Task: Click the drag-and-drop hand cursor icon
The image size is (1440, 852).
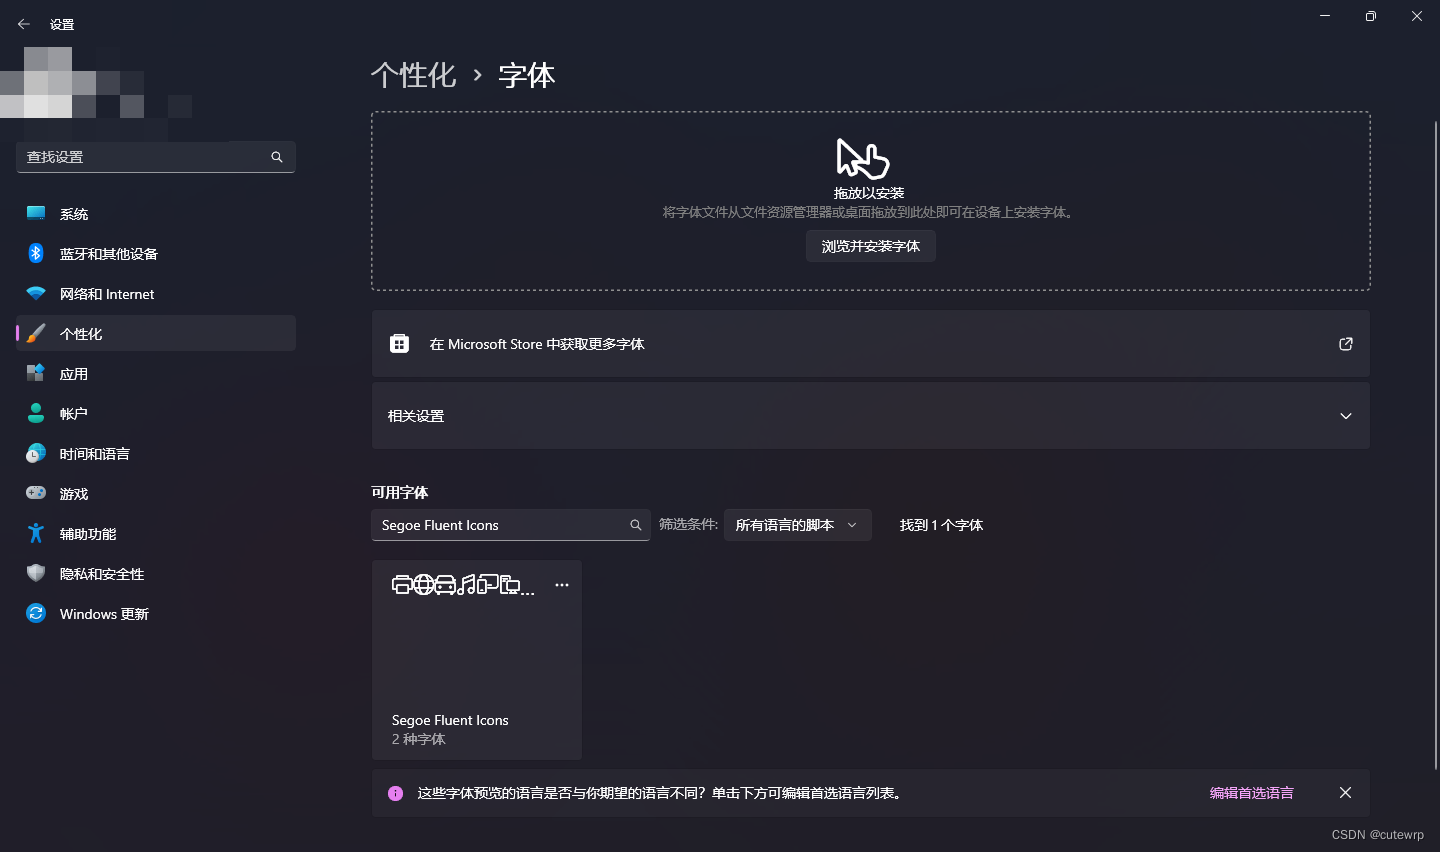Action: click(862, 160)
